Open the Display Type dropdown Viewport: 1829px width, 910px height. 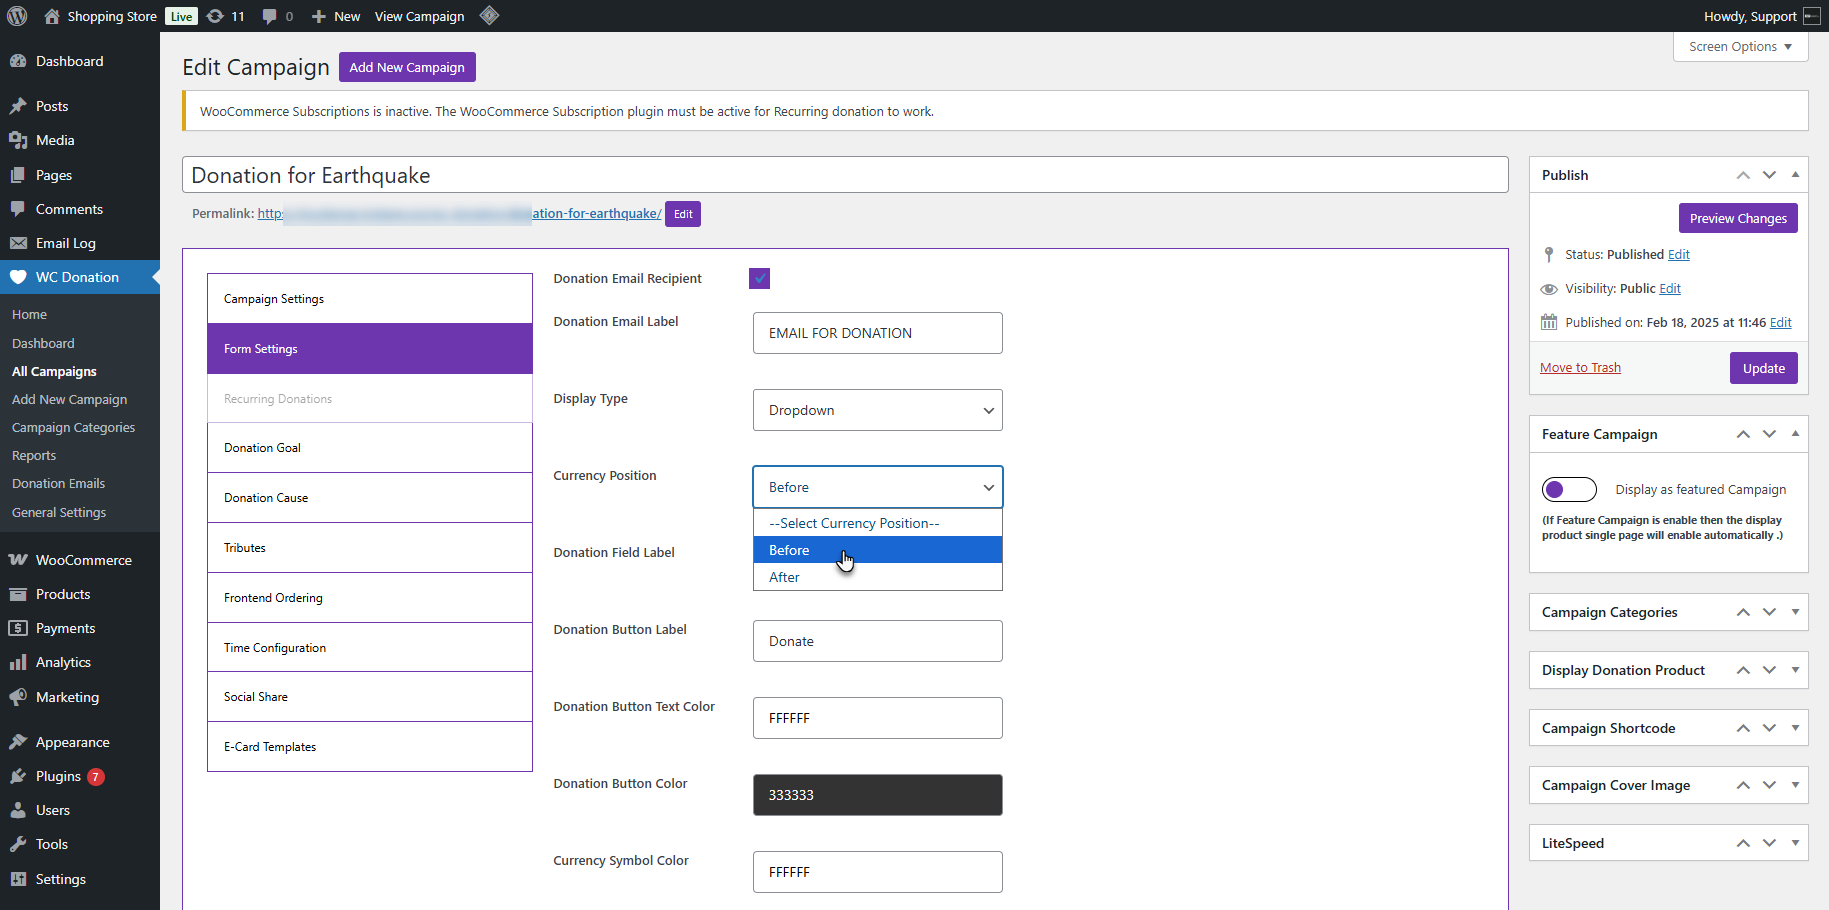pyautogui.click(x=877, y=410)
